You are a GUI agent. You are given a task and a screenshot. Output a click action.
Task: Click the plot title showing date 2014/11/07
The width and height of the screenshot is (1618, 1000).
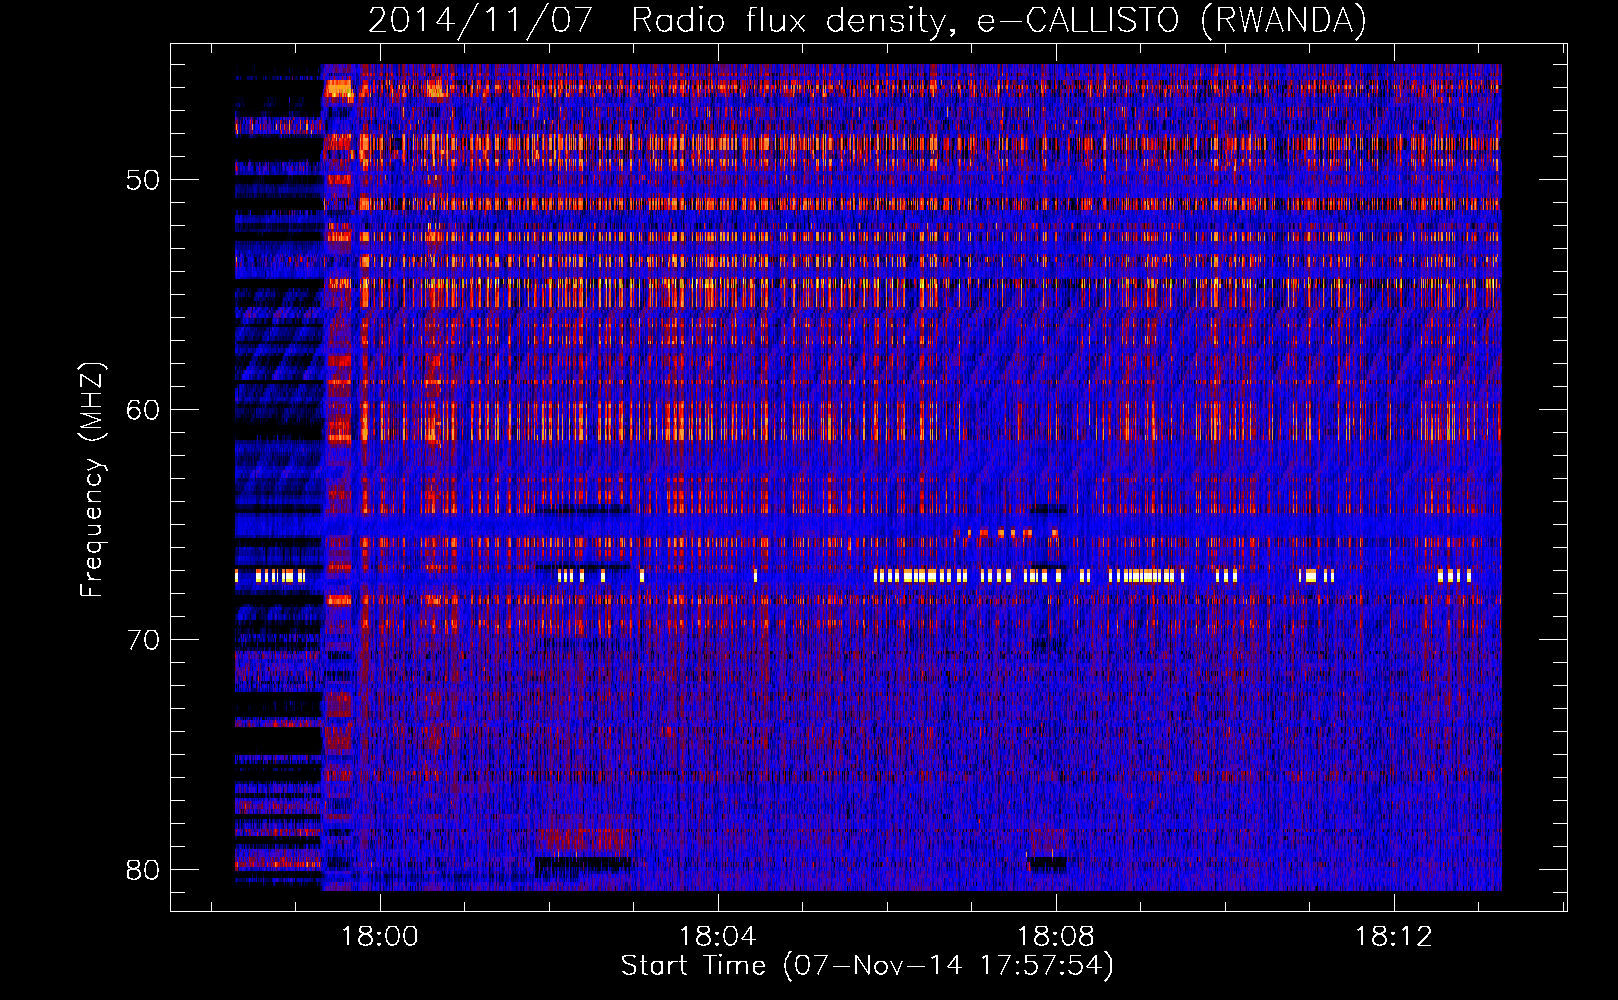(x=867, y=20)
